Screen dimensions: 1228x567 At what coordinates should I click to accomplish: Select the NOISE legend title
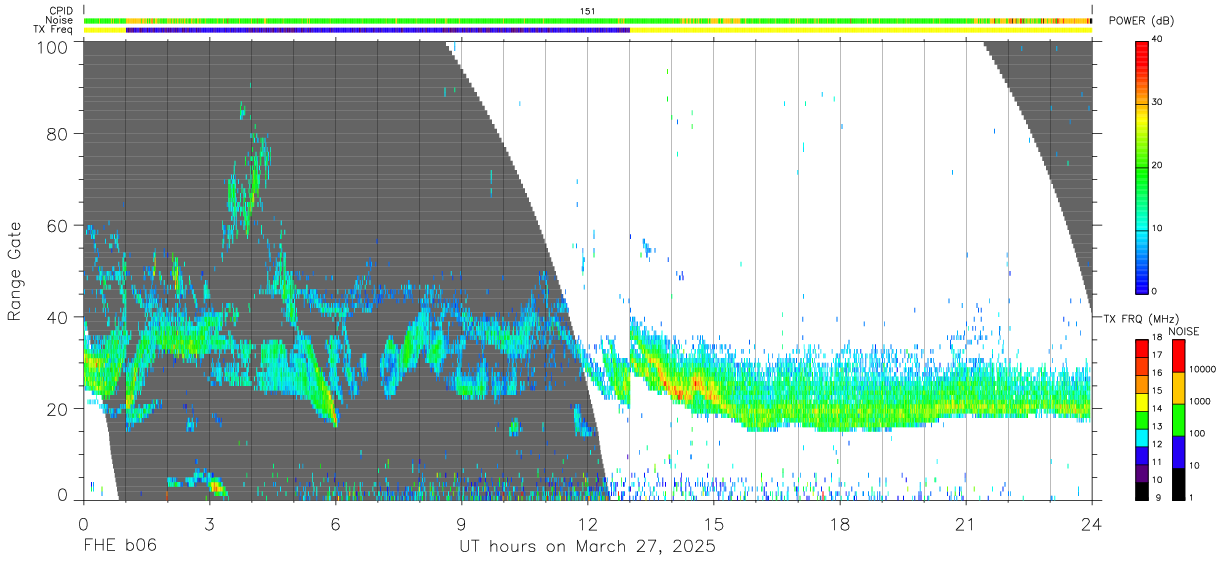pyautogui.click(x=1183, y=330)
